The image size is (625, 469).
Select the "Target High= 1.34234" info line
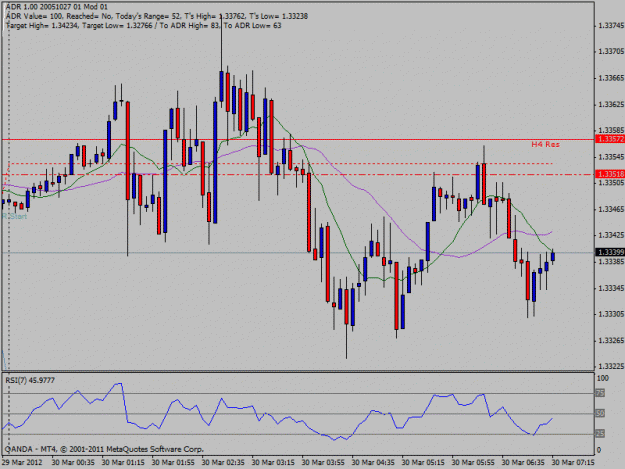143,26
